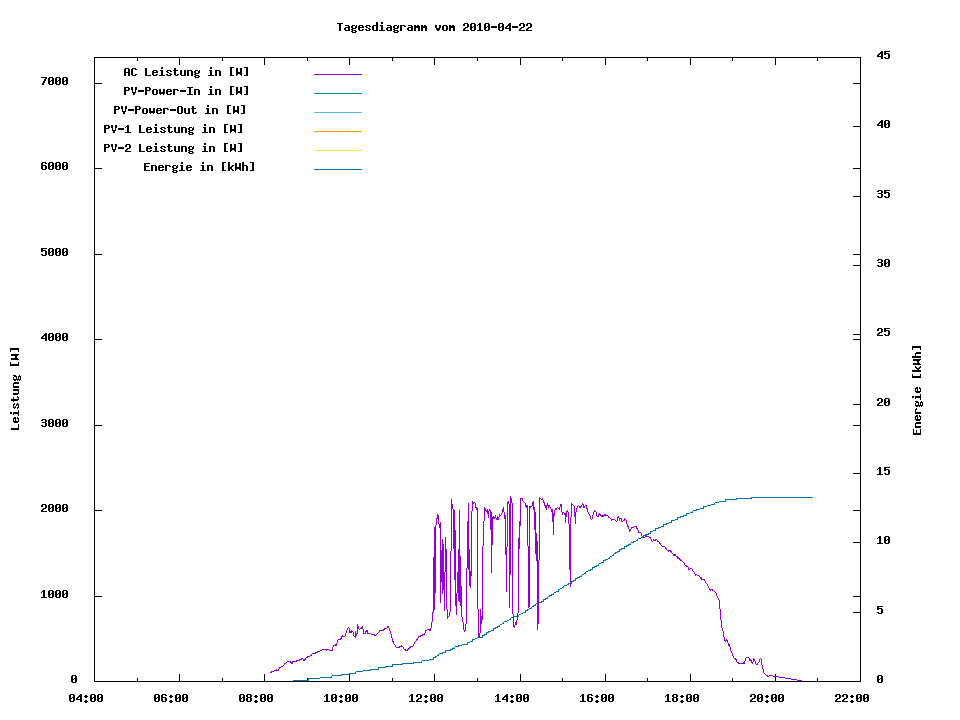The width and height of the screenshot is (960, 720).
Task: Click the line sample beside Energie legend entry
Action: pyautogui.click(x=337, y=169)
